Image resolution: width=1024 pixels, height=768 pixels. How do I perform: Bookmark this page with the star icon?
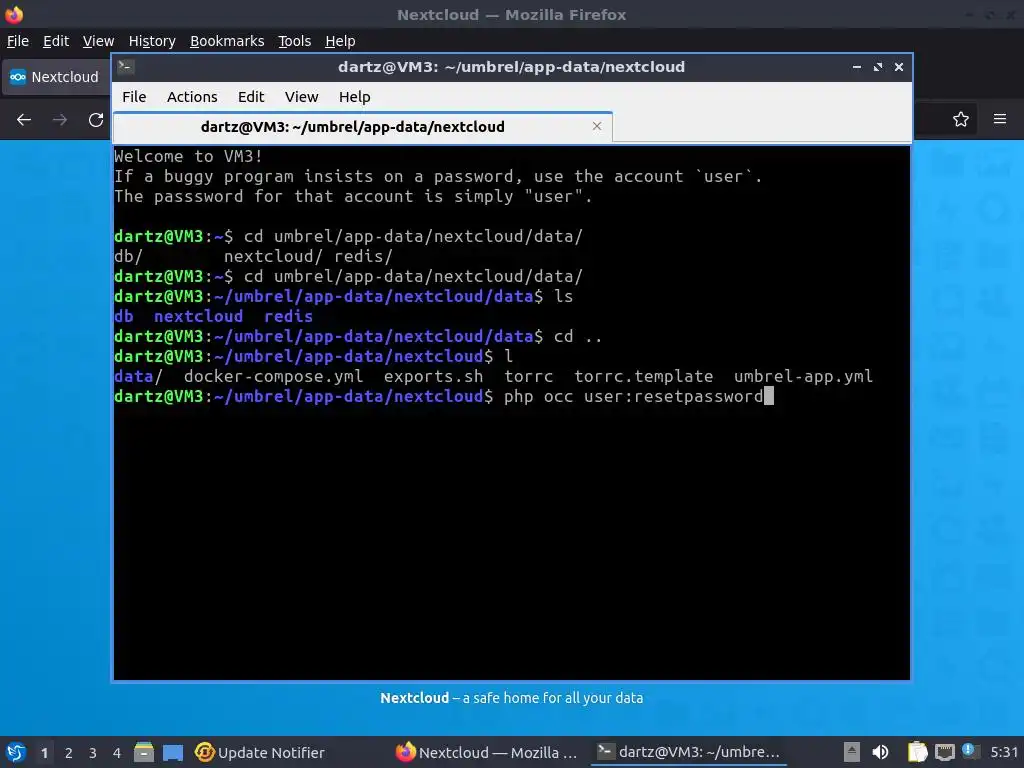pos(960,119)
